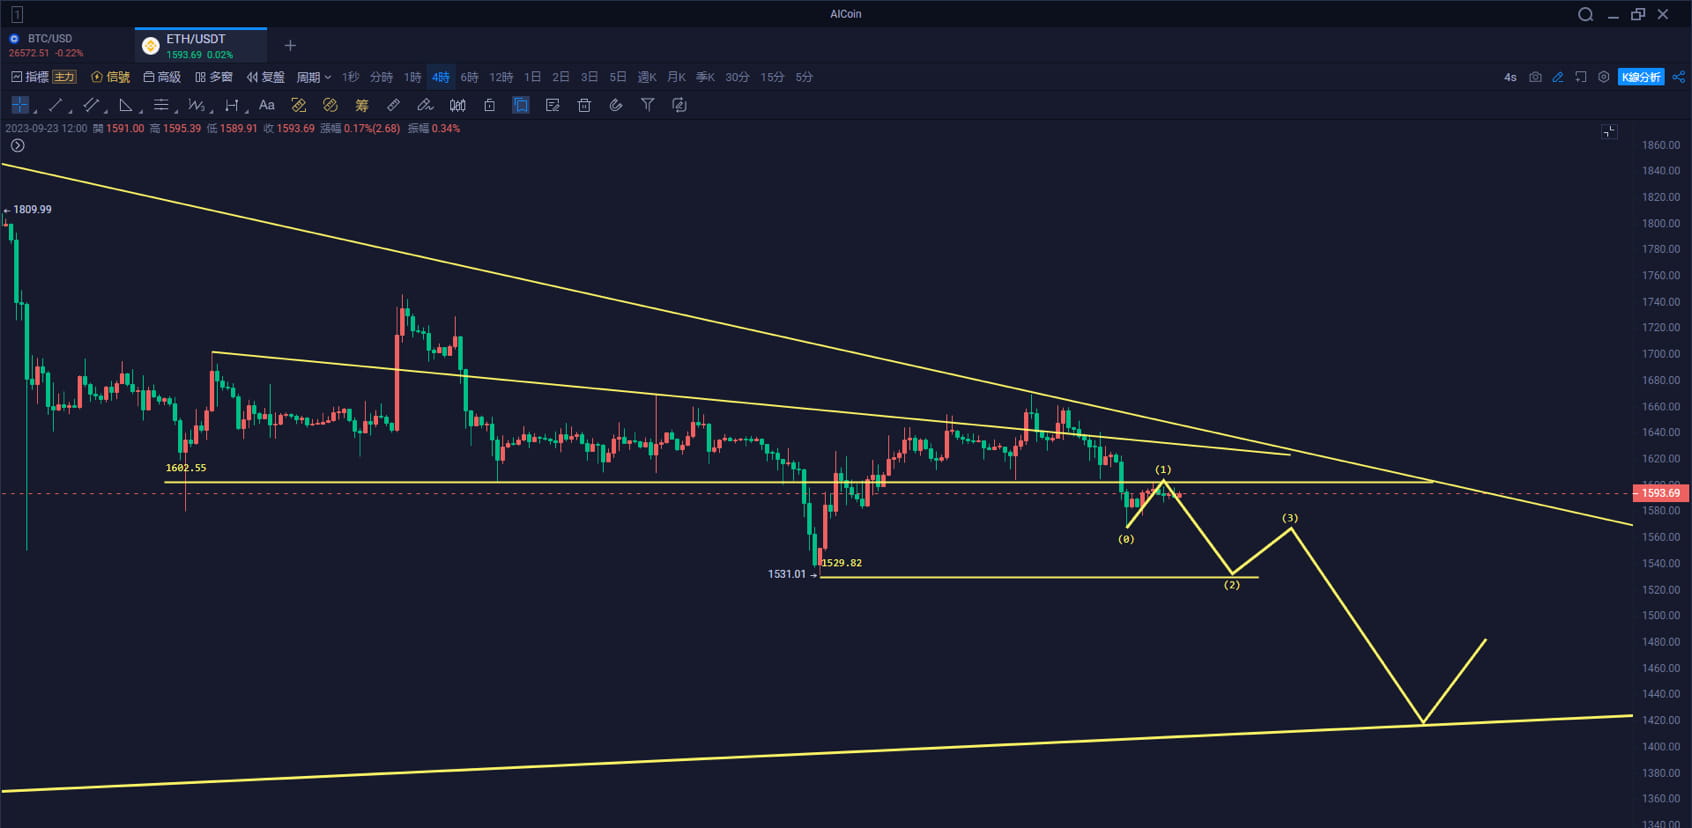Take a chart screenshot with camera icon
The image size is (1692, 828).
click(1535, 77)
